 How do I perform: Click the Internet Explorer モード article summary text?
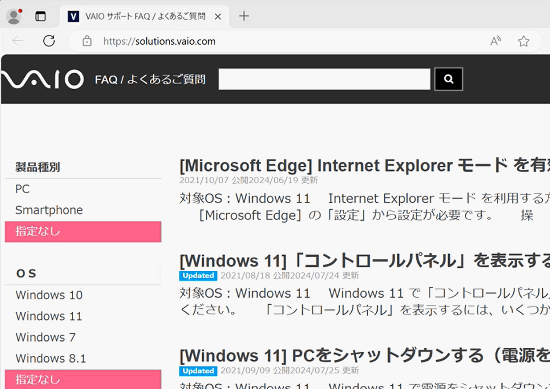point(364,207)
